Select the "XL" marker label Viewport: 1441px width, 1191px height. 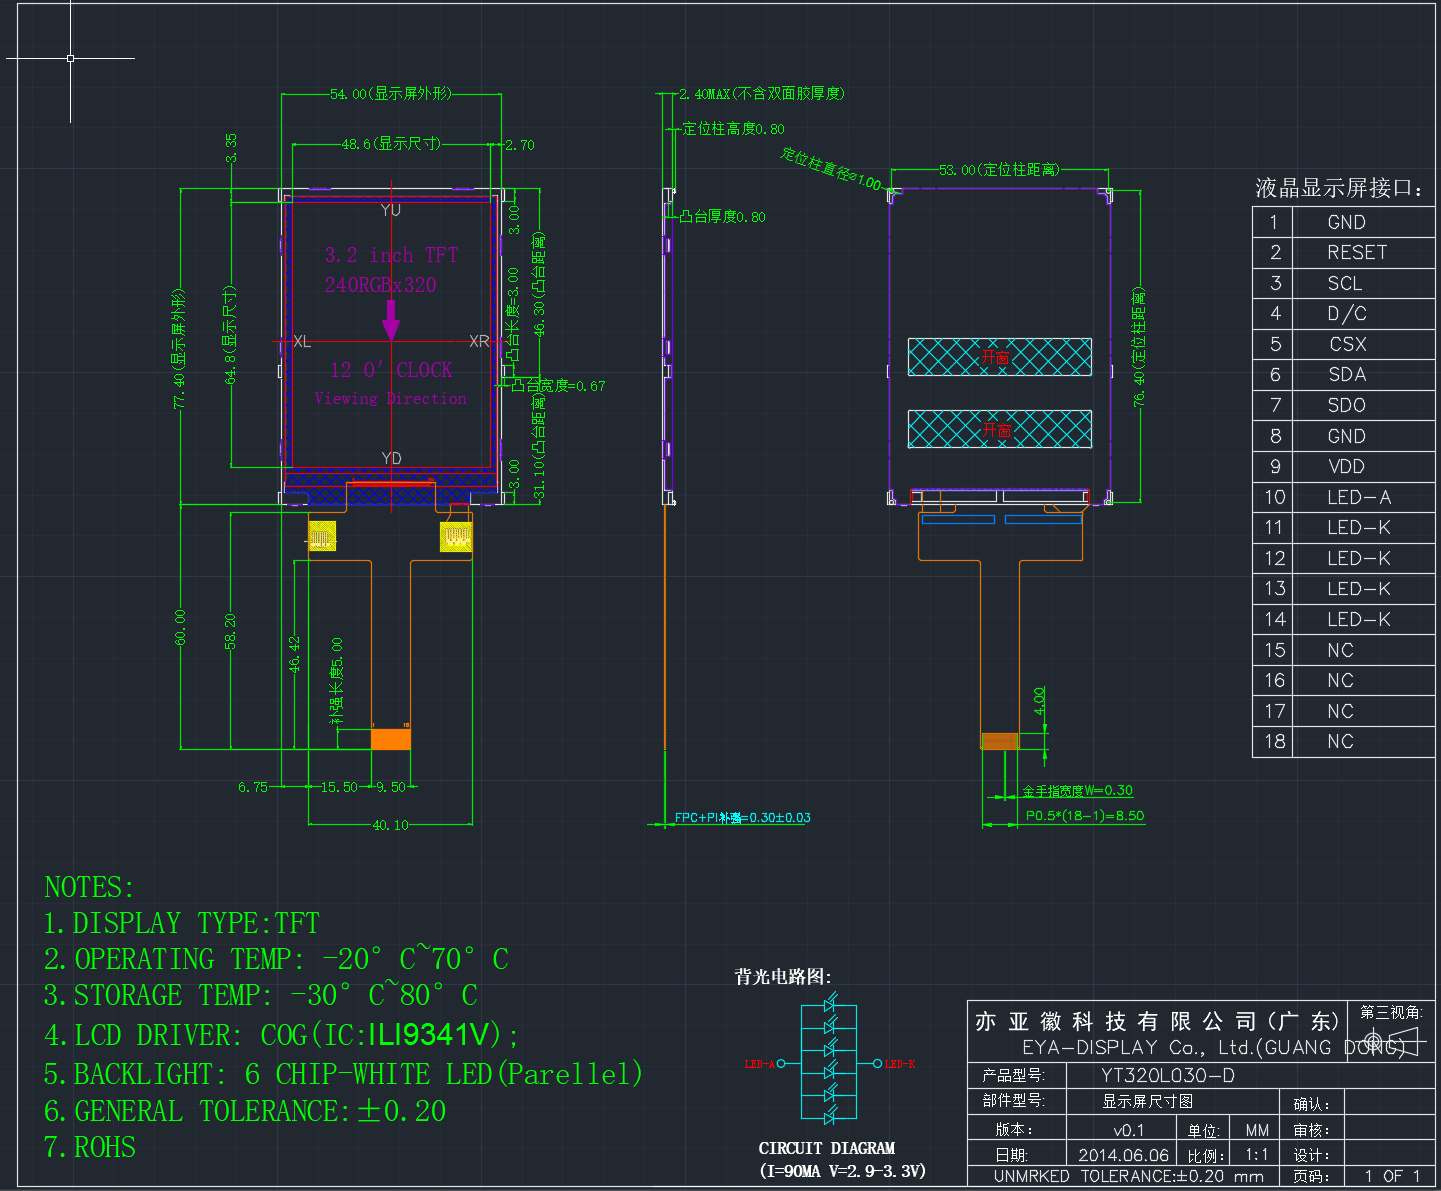click(x=302, y=342)
